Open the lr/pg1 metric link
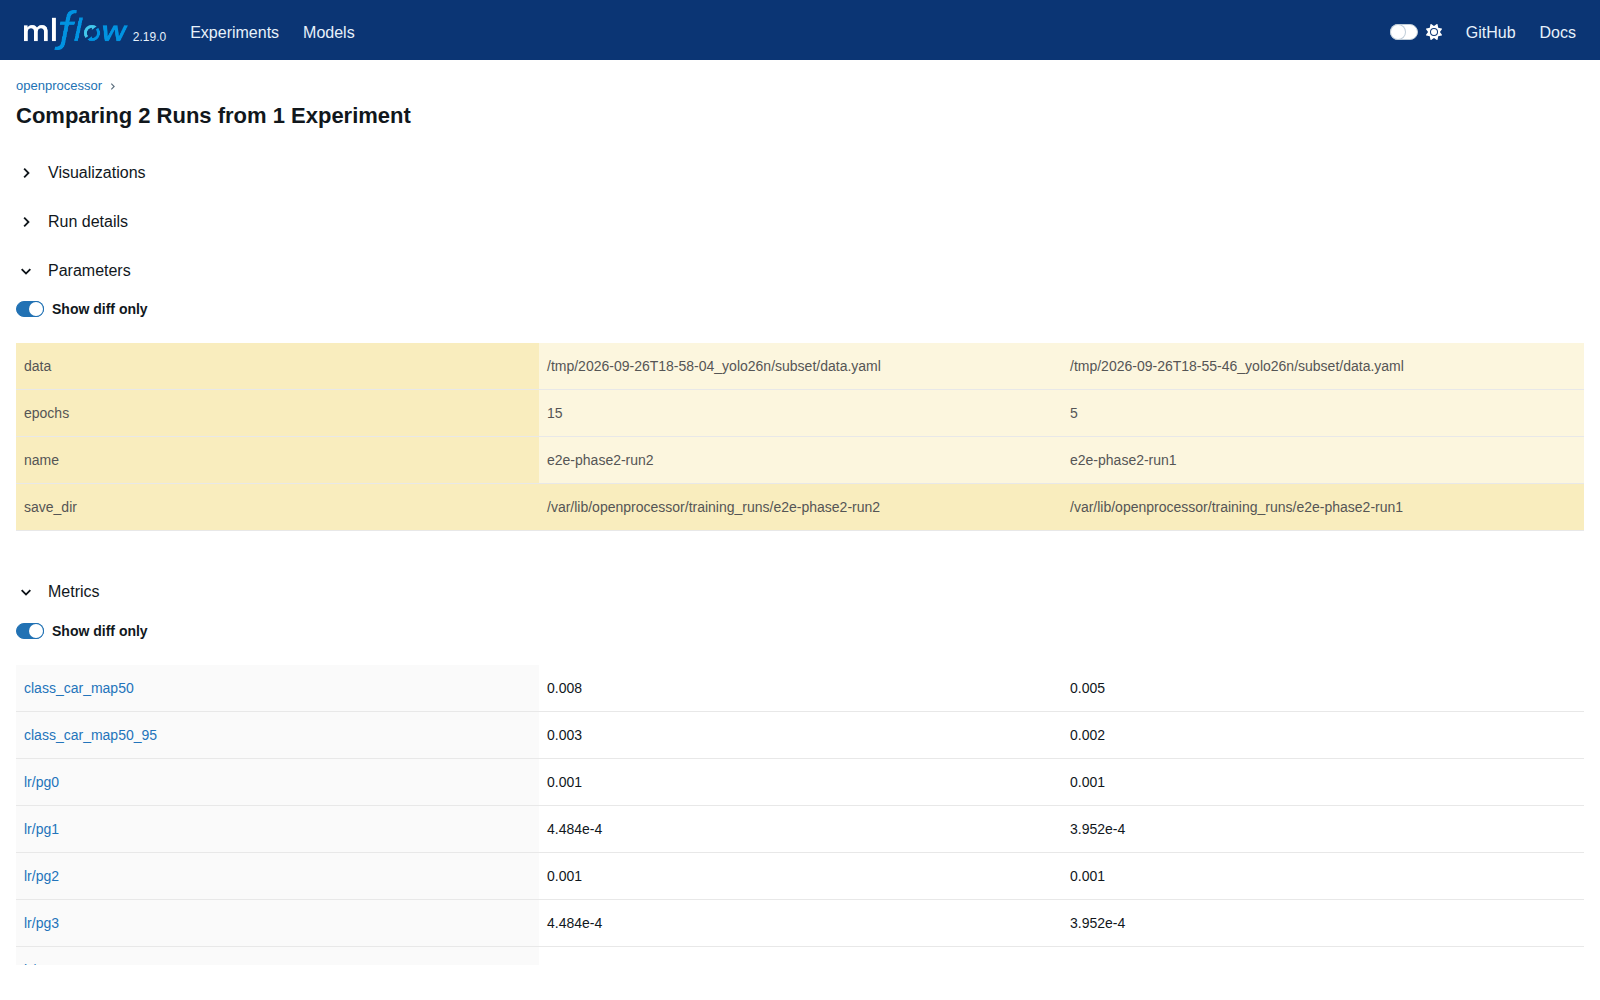 [41, 829]
